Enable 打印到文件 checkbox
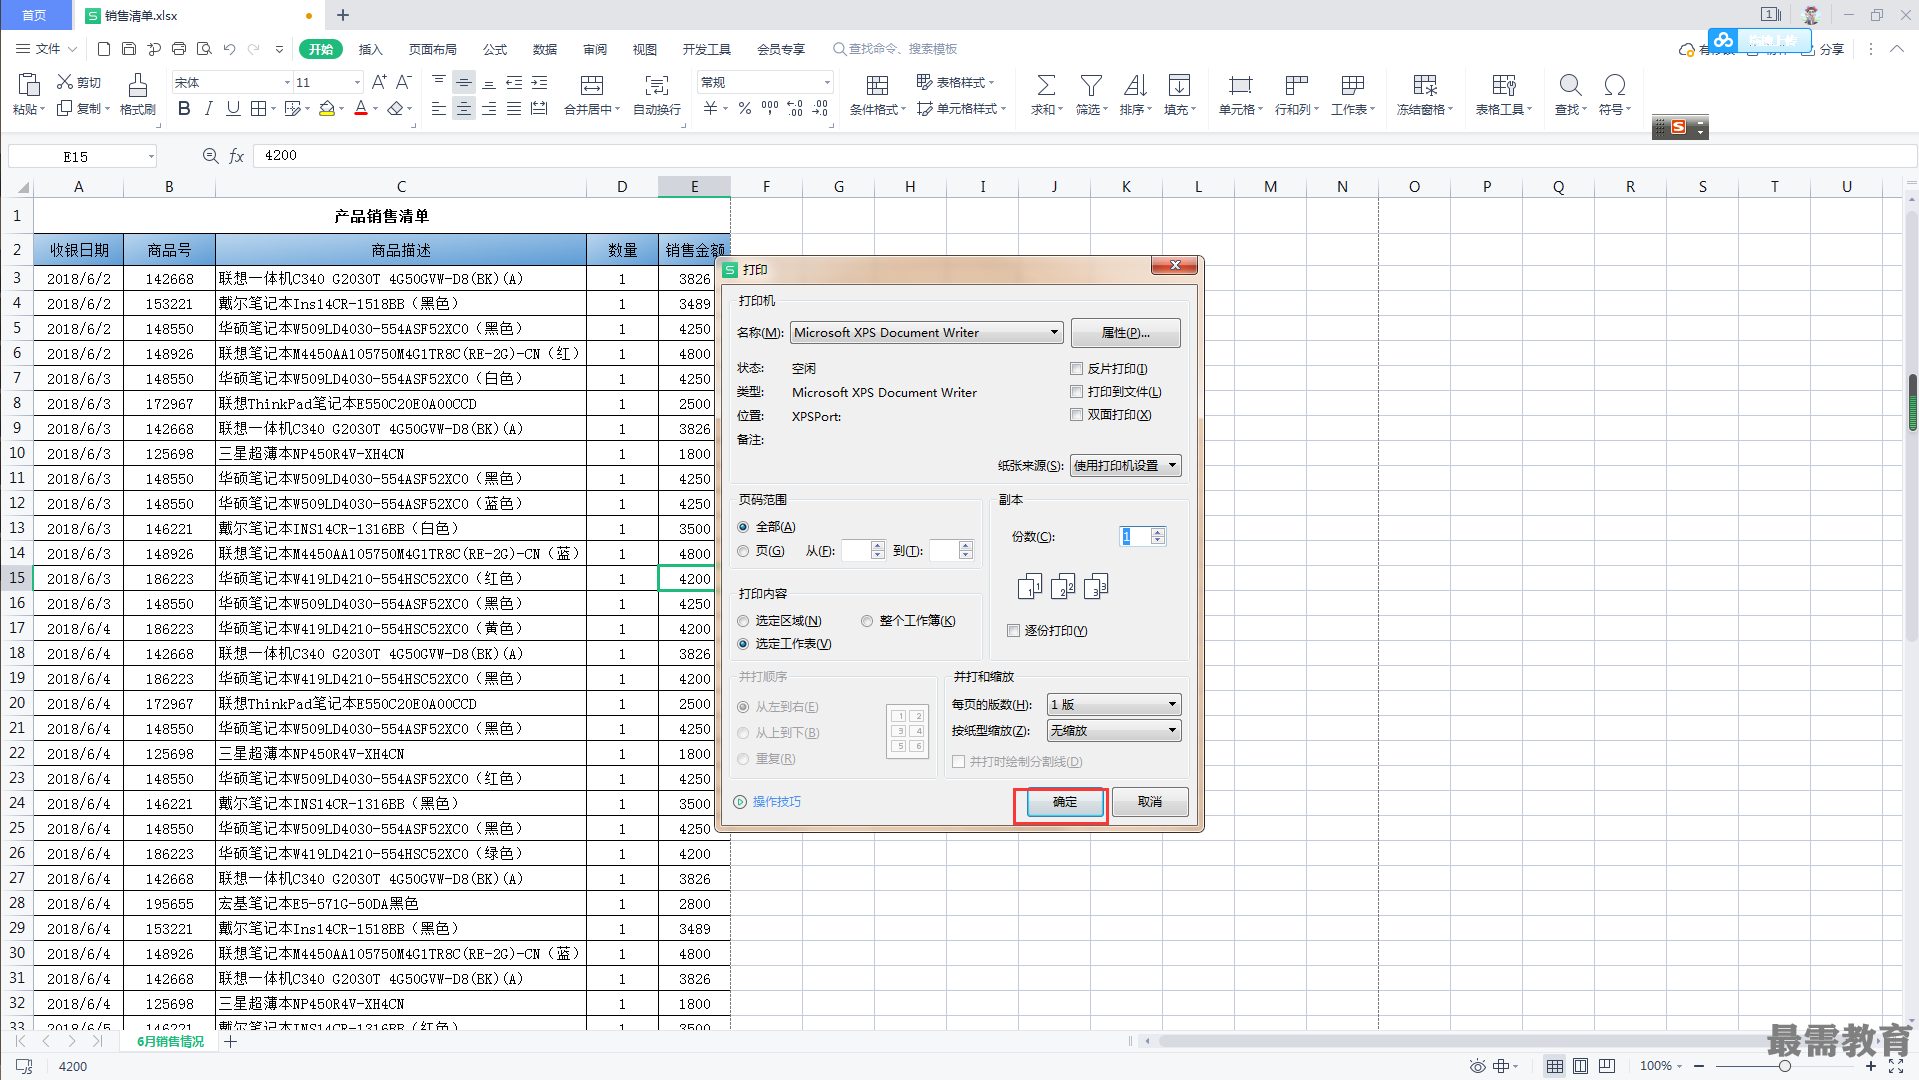1919x1080 pixels. pos(1076,392)
